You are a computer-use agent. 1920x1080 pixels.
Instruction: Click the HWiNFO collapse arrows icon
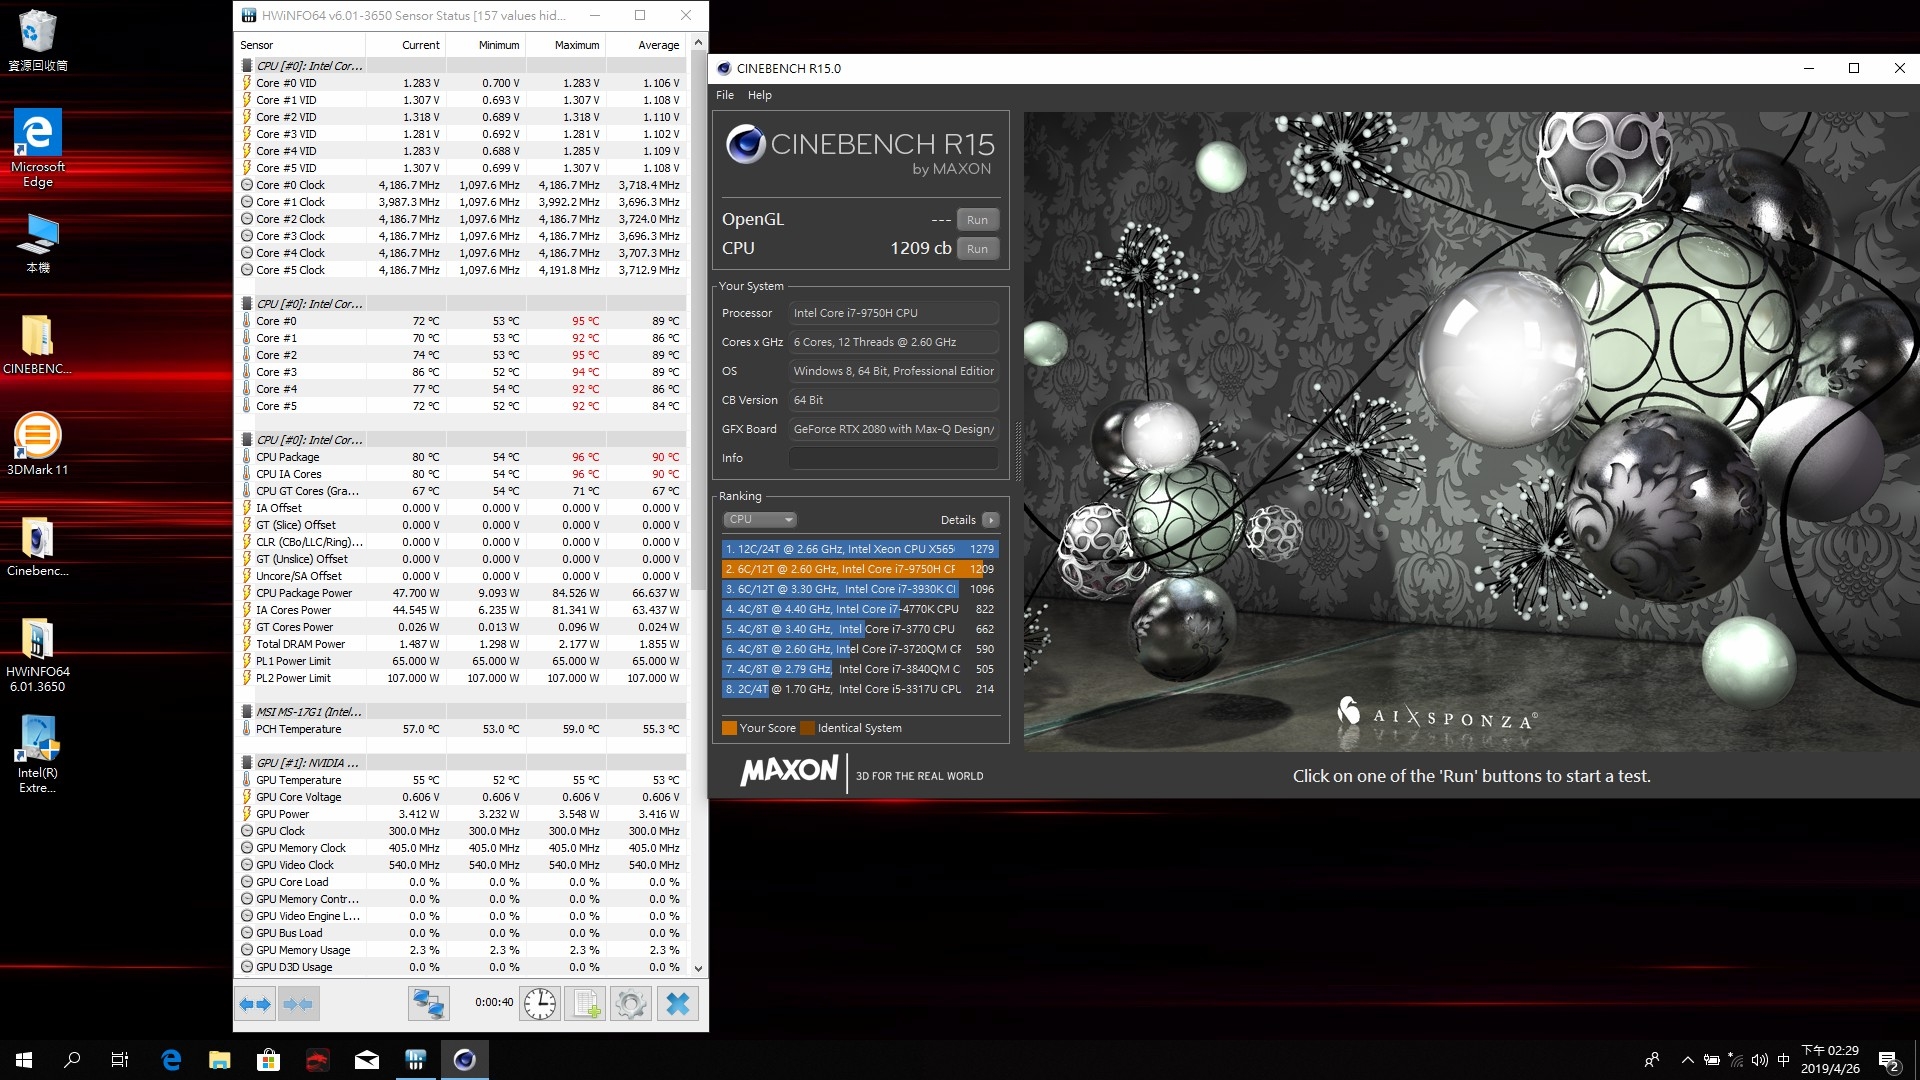(298, 1003)
